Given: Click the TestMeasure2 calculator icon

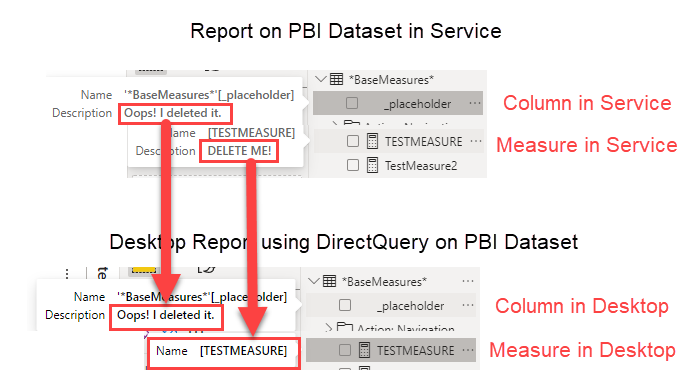Looking at the screenshot, I should [372, 165].
